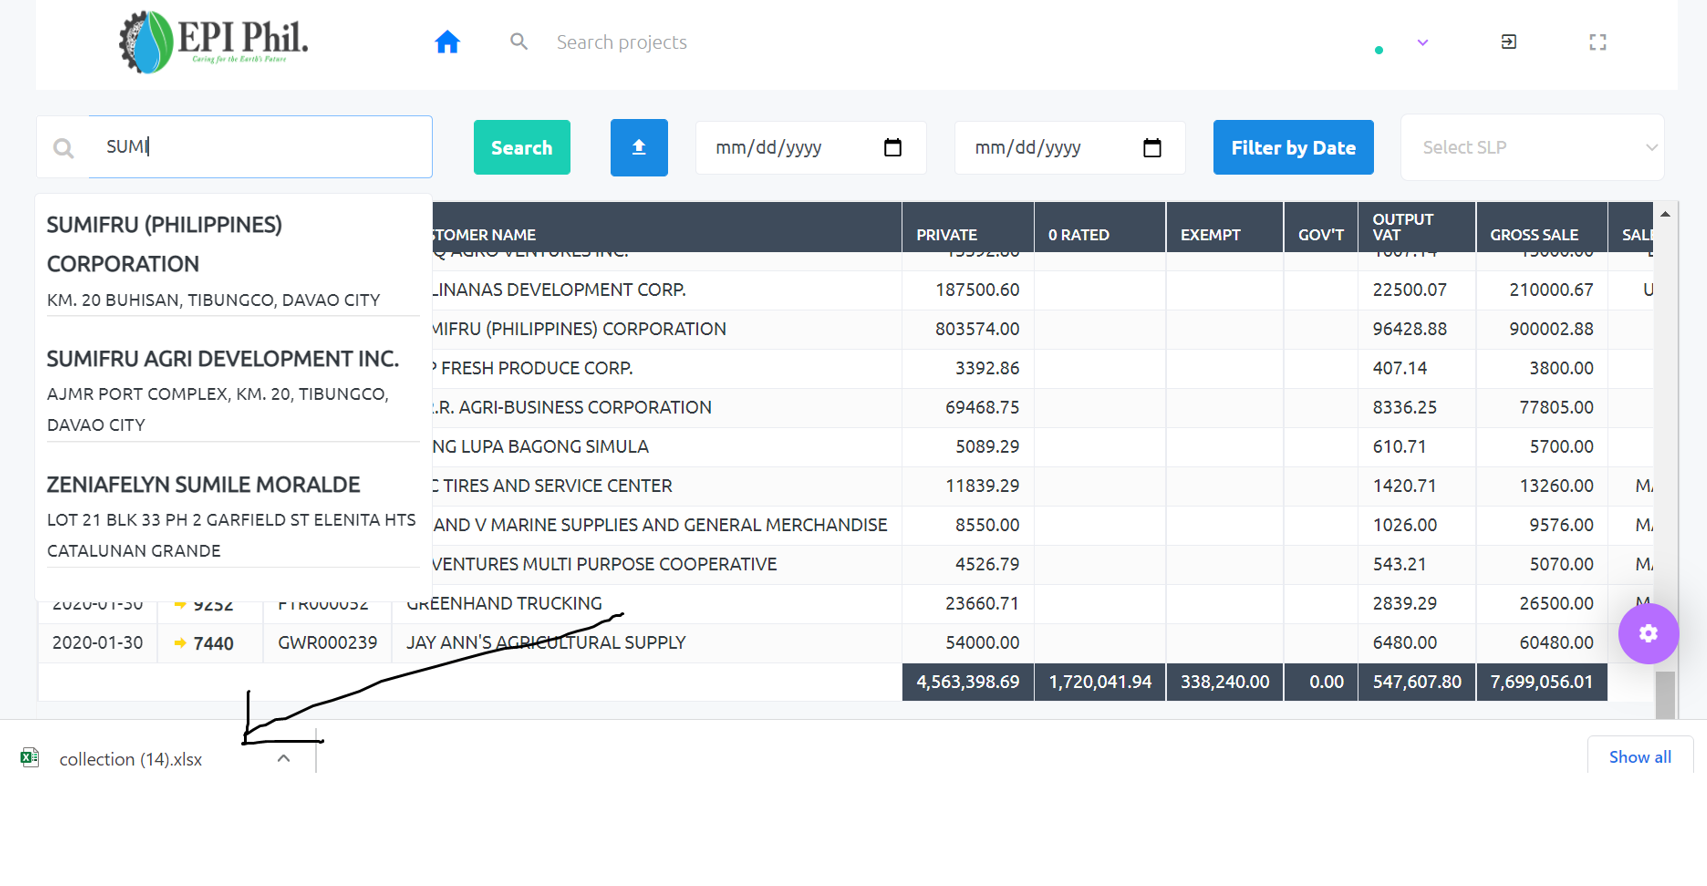This screenshot has width=1707, height=886.
Task: Click the green Search button
Action: pos(522,148)
